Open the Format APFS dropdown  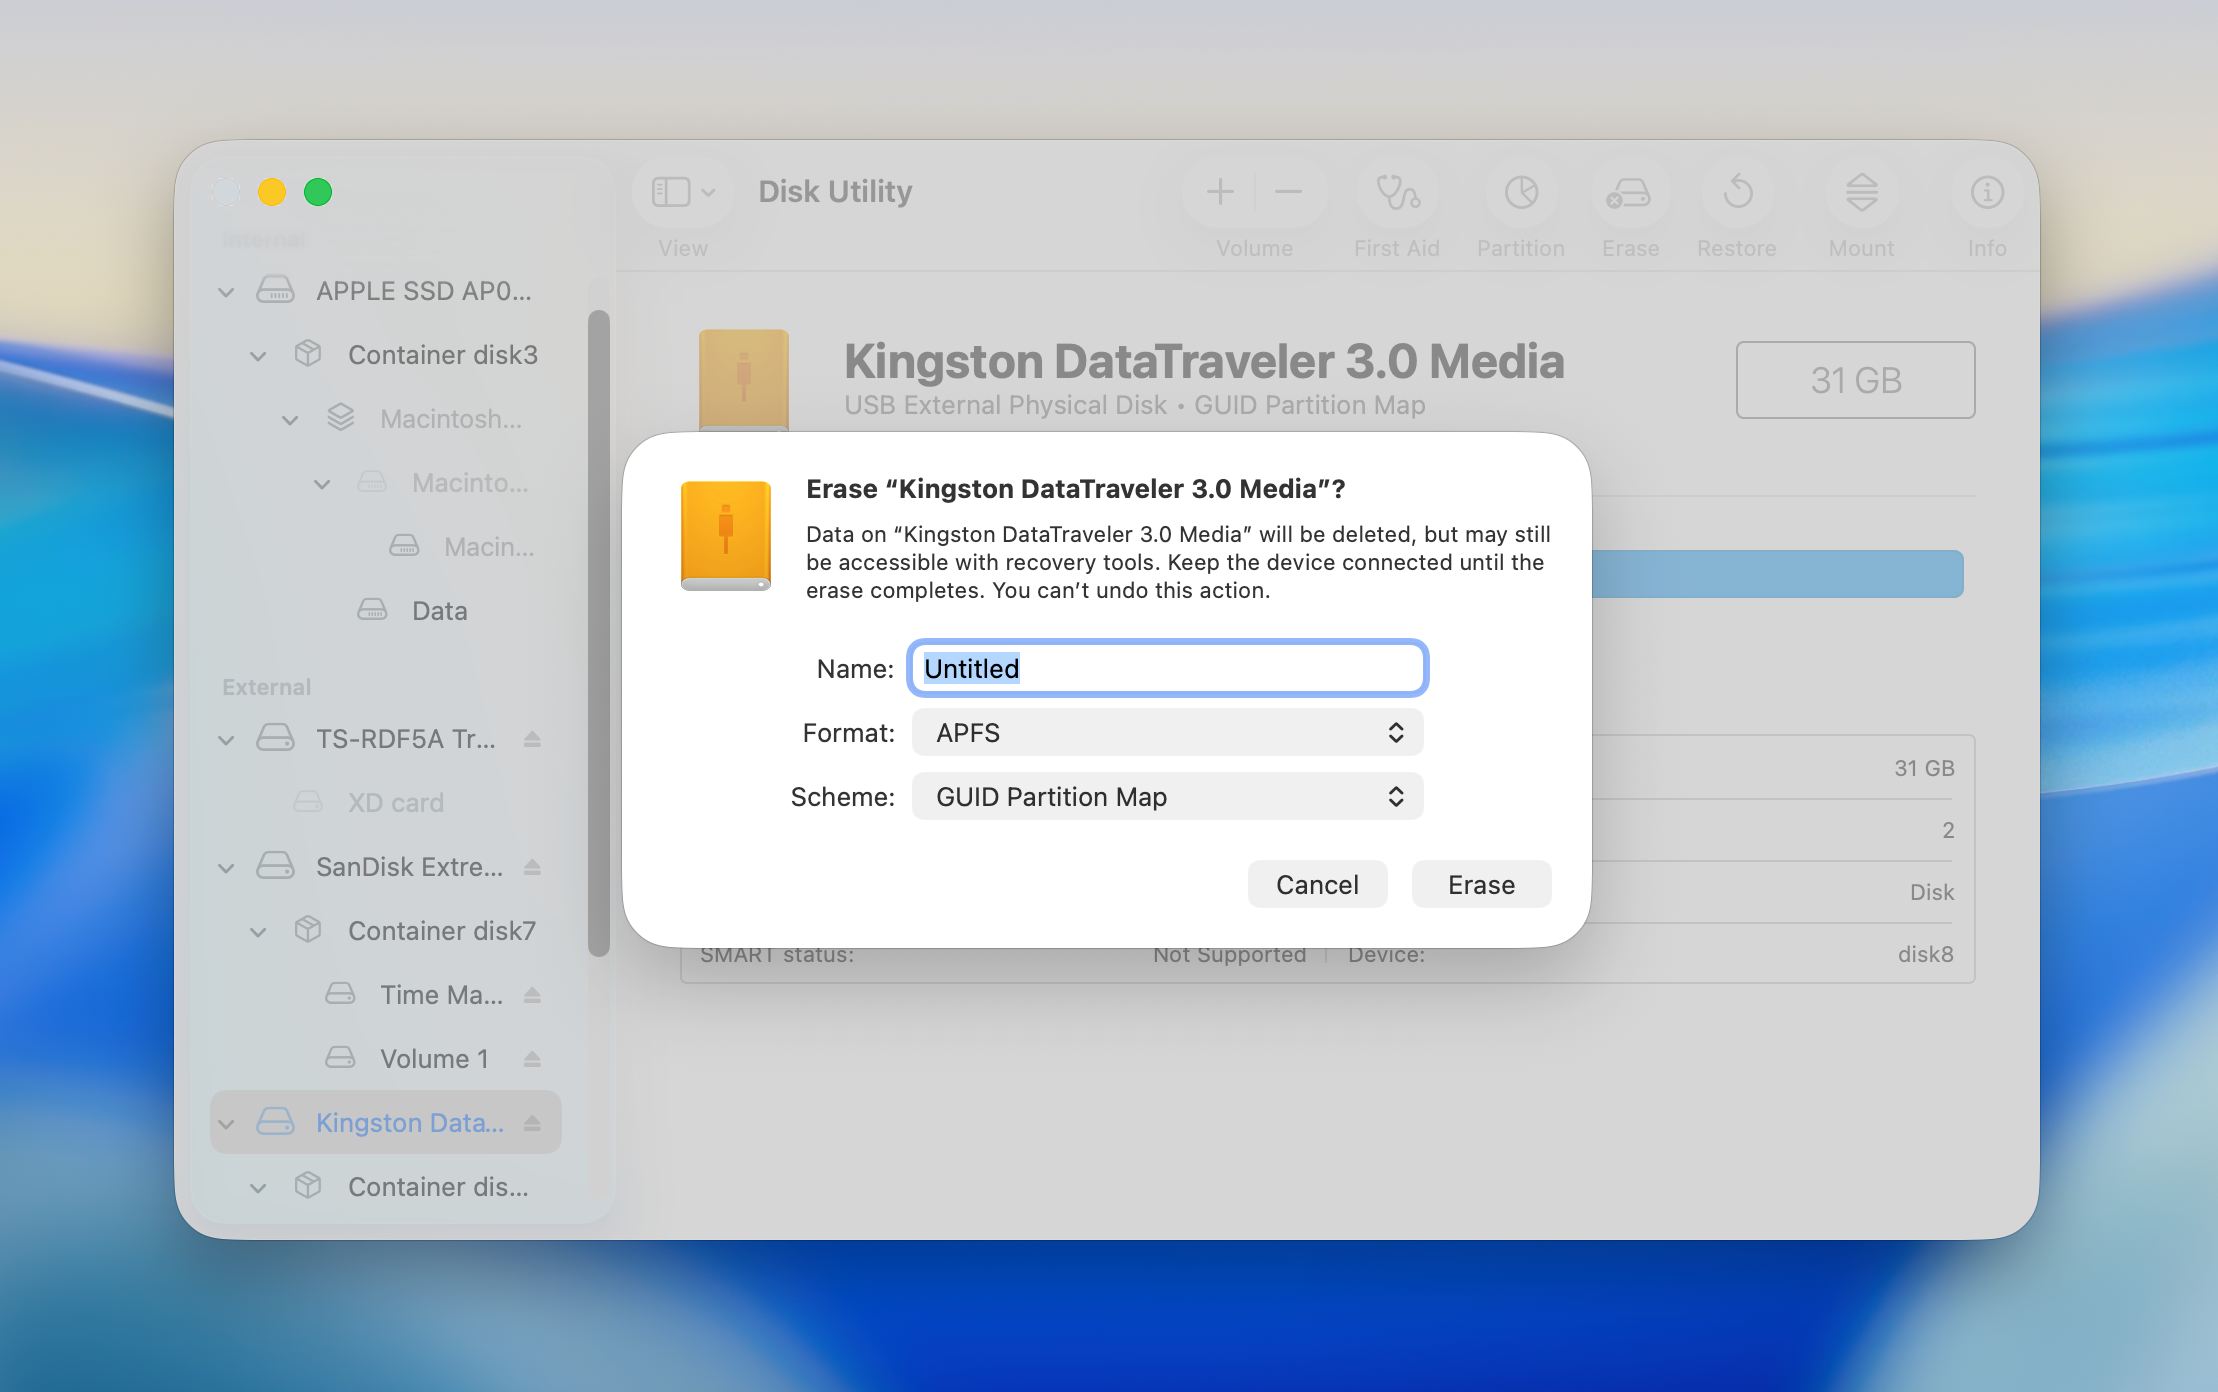point(1167,733)
